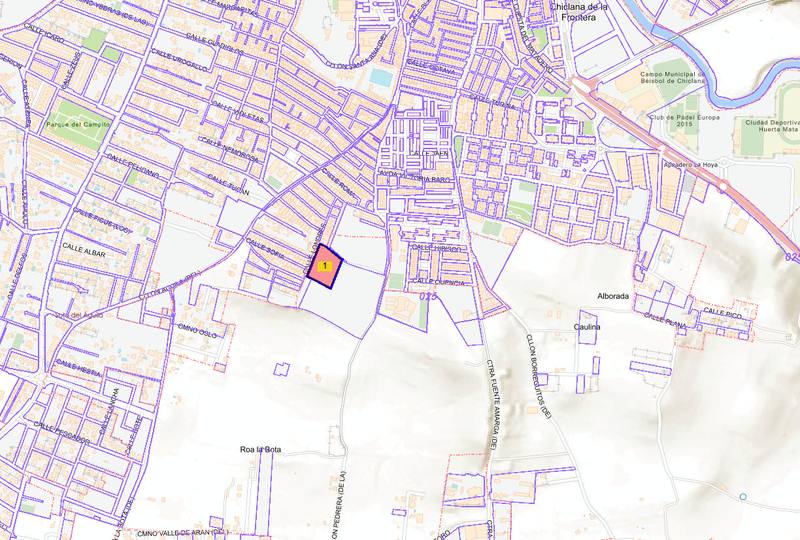Click the 'Roa la Bota' label
Image resolution: width=800 pixels, height=540 pixels.
click(x=260, y=450)
